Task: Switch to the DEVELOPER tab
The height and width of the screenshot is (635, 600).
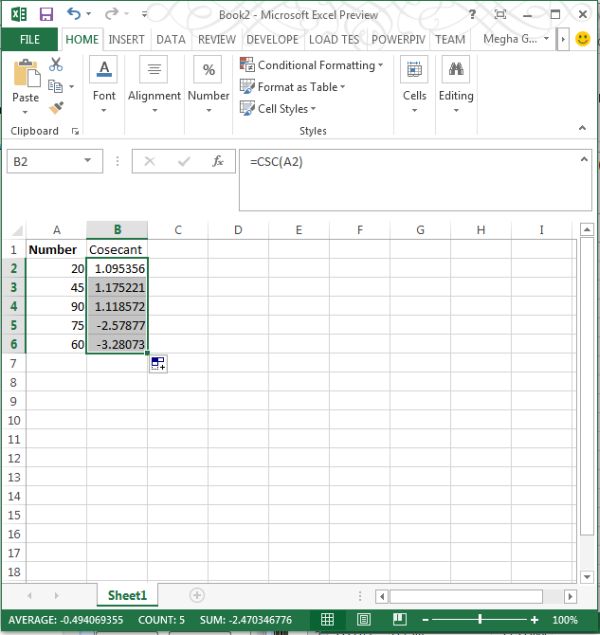Action: pos(272,39)
